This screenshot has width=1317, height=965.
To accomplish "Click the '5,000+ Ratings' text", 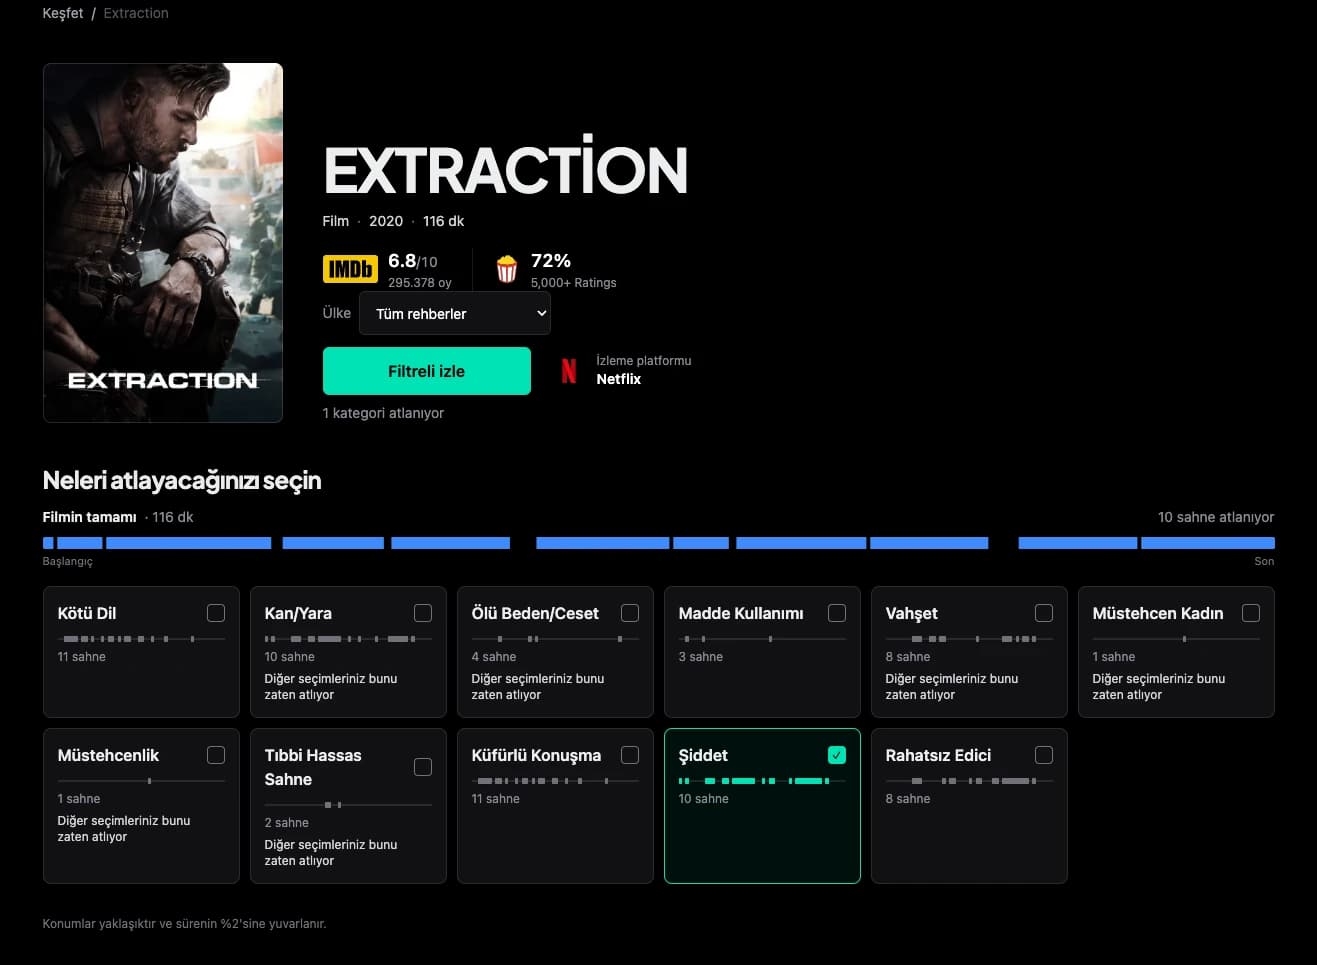I will point(574,283).
